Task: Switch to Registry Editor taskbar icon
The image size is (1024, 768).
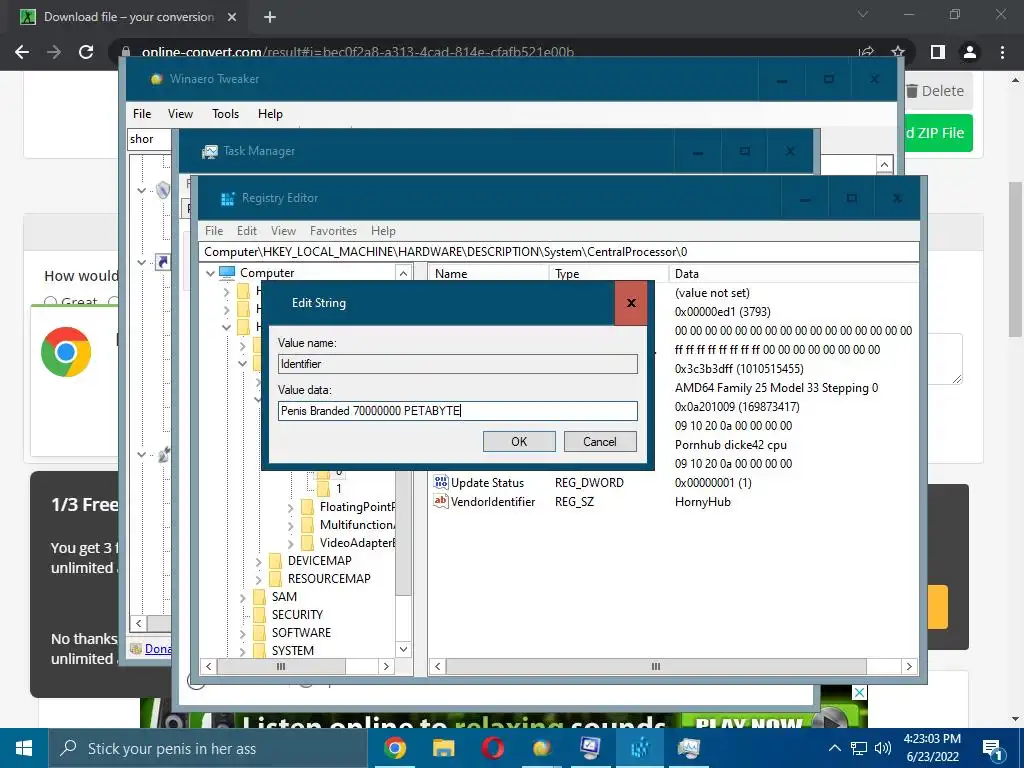Action: 639,748
